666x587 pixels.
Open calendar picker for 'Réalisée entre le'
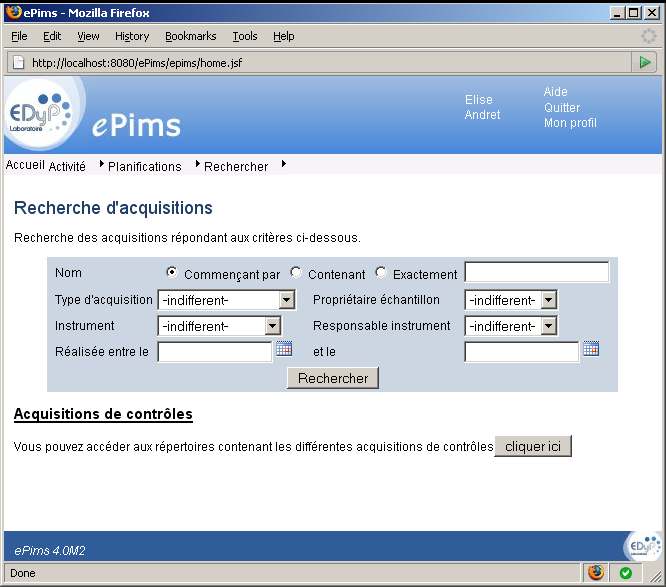(x=284, y=349)
